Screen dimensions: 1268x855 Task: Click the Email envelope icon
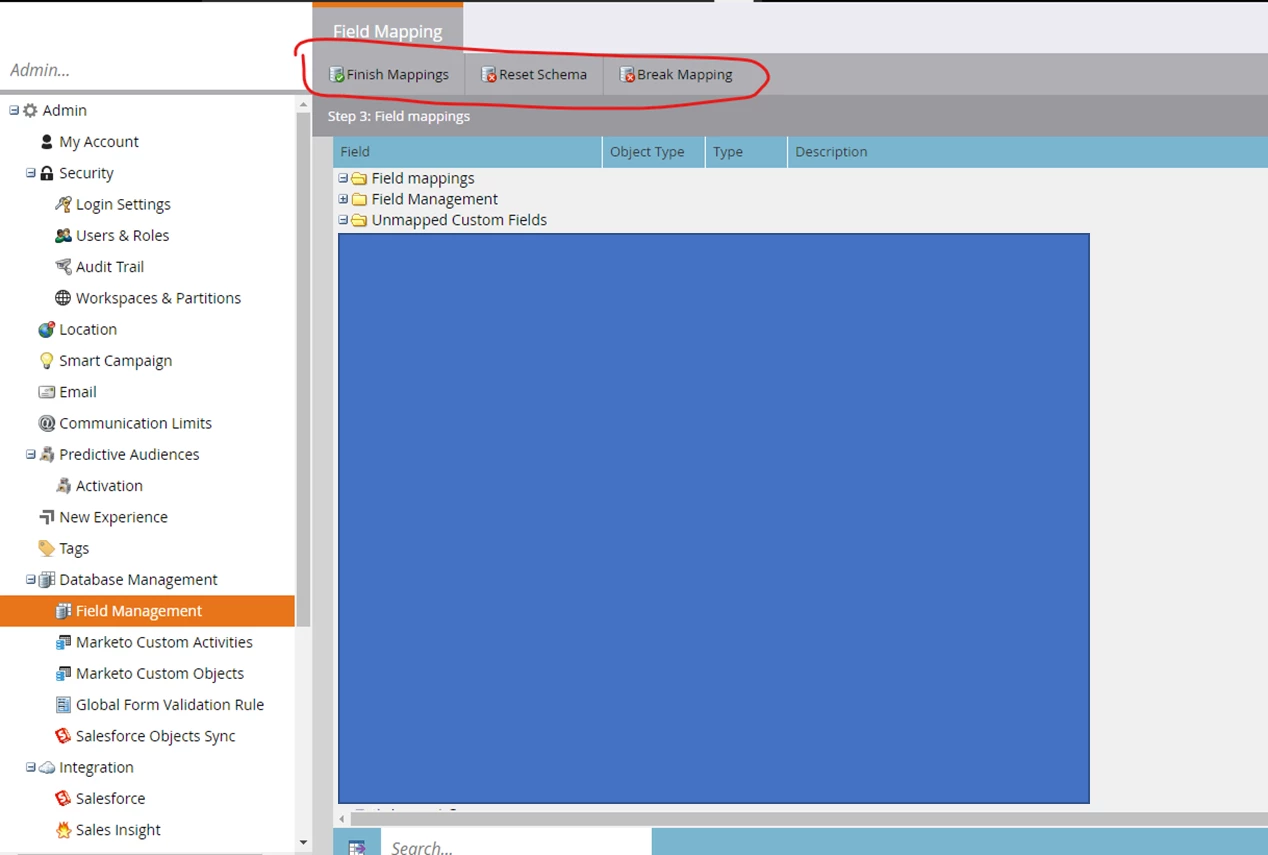coord(47,392)
